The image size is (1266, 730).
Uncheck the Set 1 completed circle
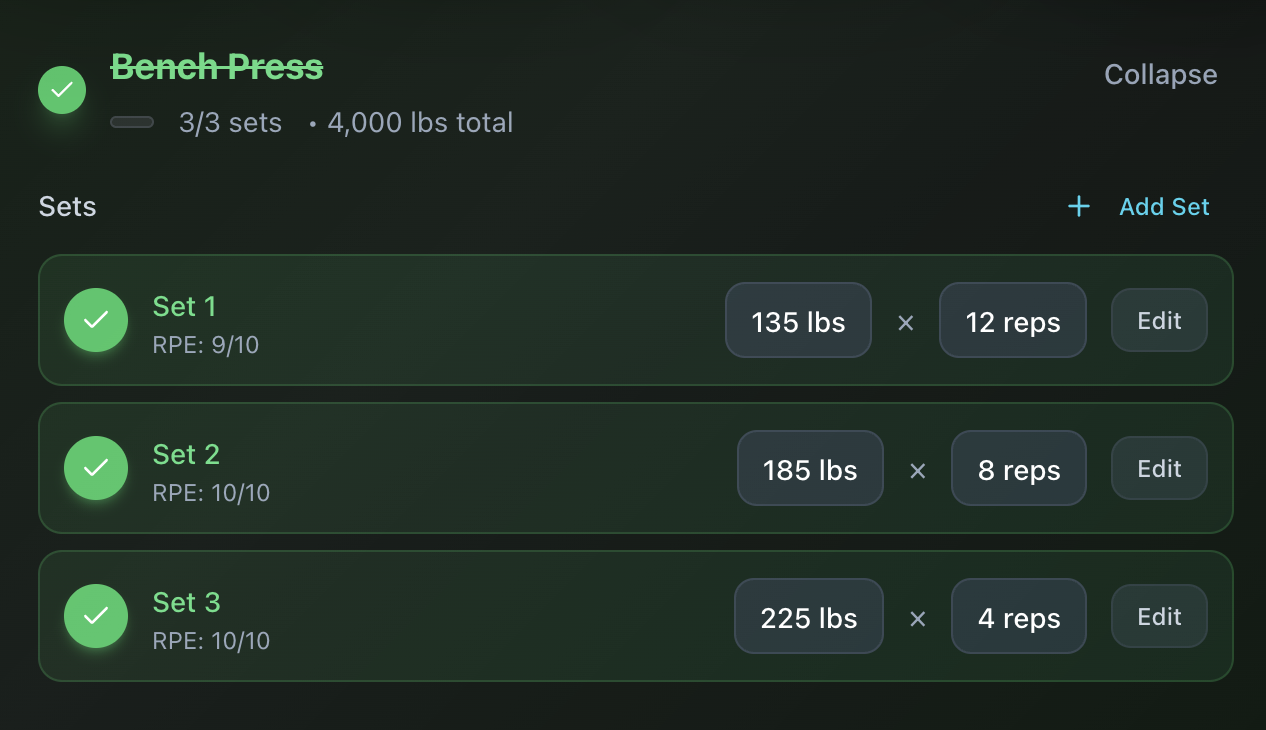[x=96, y=320]
